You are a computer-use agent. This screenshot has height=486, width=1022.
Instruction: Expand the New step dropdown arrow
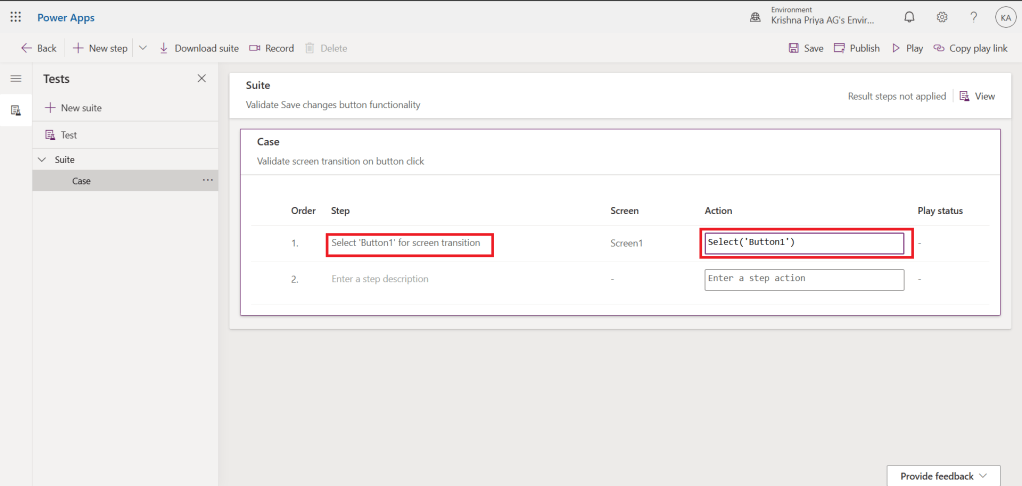click(x=141, y=48)
